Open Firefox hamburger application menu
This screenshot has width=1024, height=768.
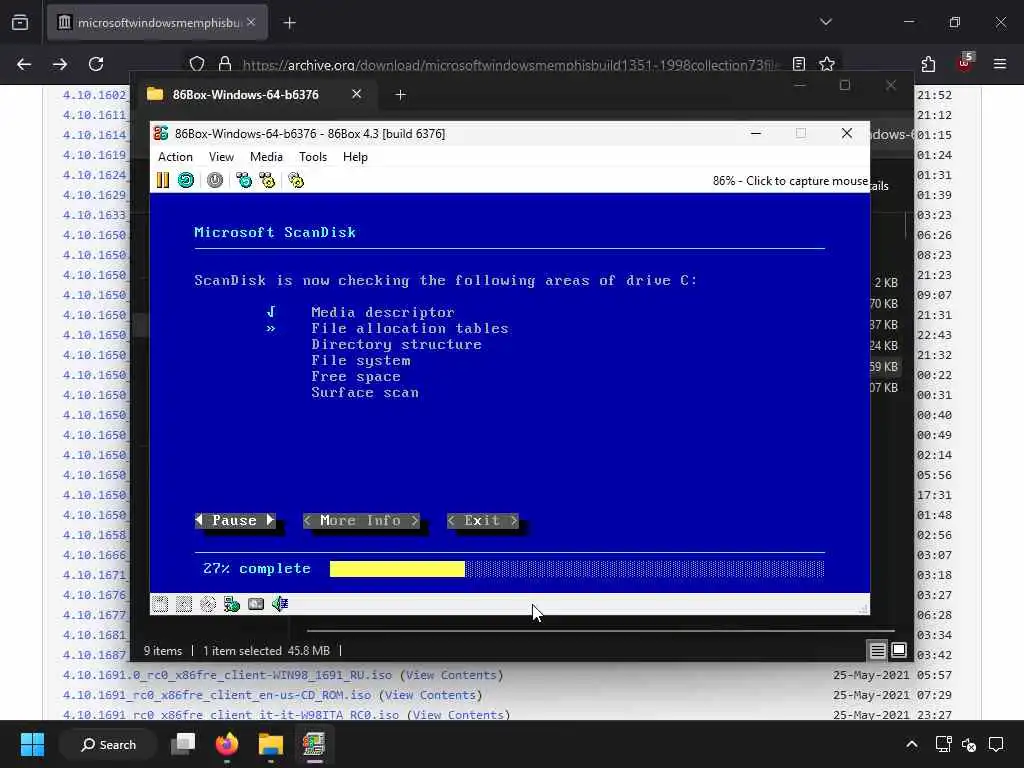coord(1000,64)
